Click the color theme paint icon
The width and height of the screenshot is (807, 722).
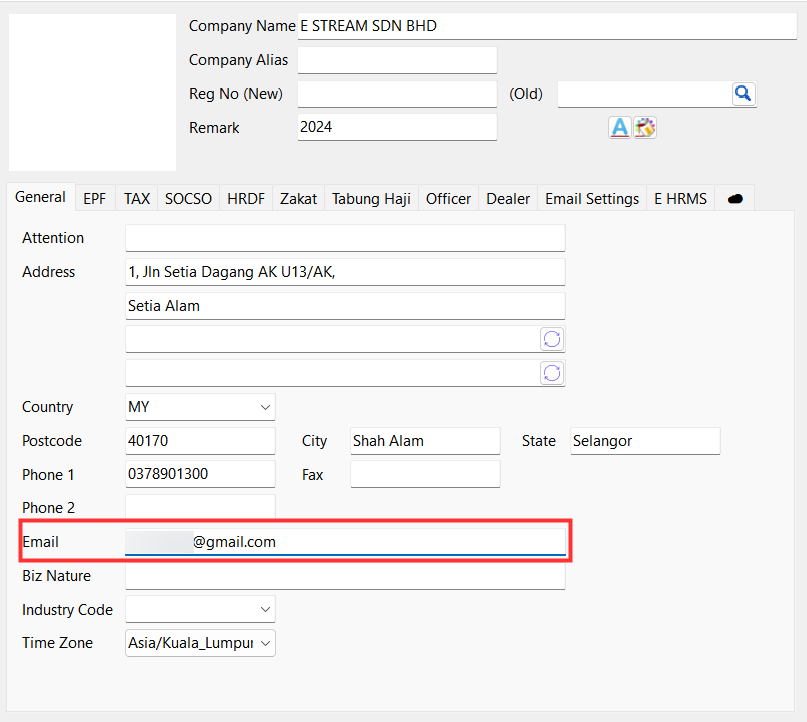[x=644, y=127]
